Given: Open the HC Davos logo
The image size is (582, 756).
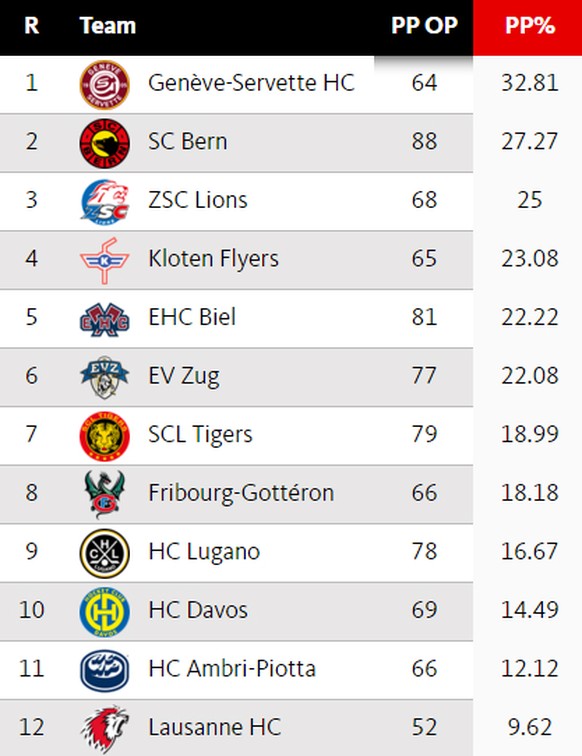Looking at the screenshot, I should click(105, 612).
